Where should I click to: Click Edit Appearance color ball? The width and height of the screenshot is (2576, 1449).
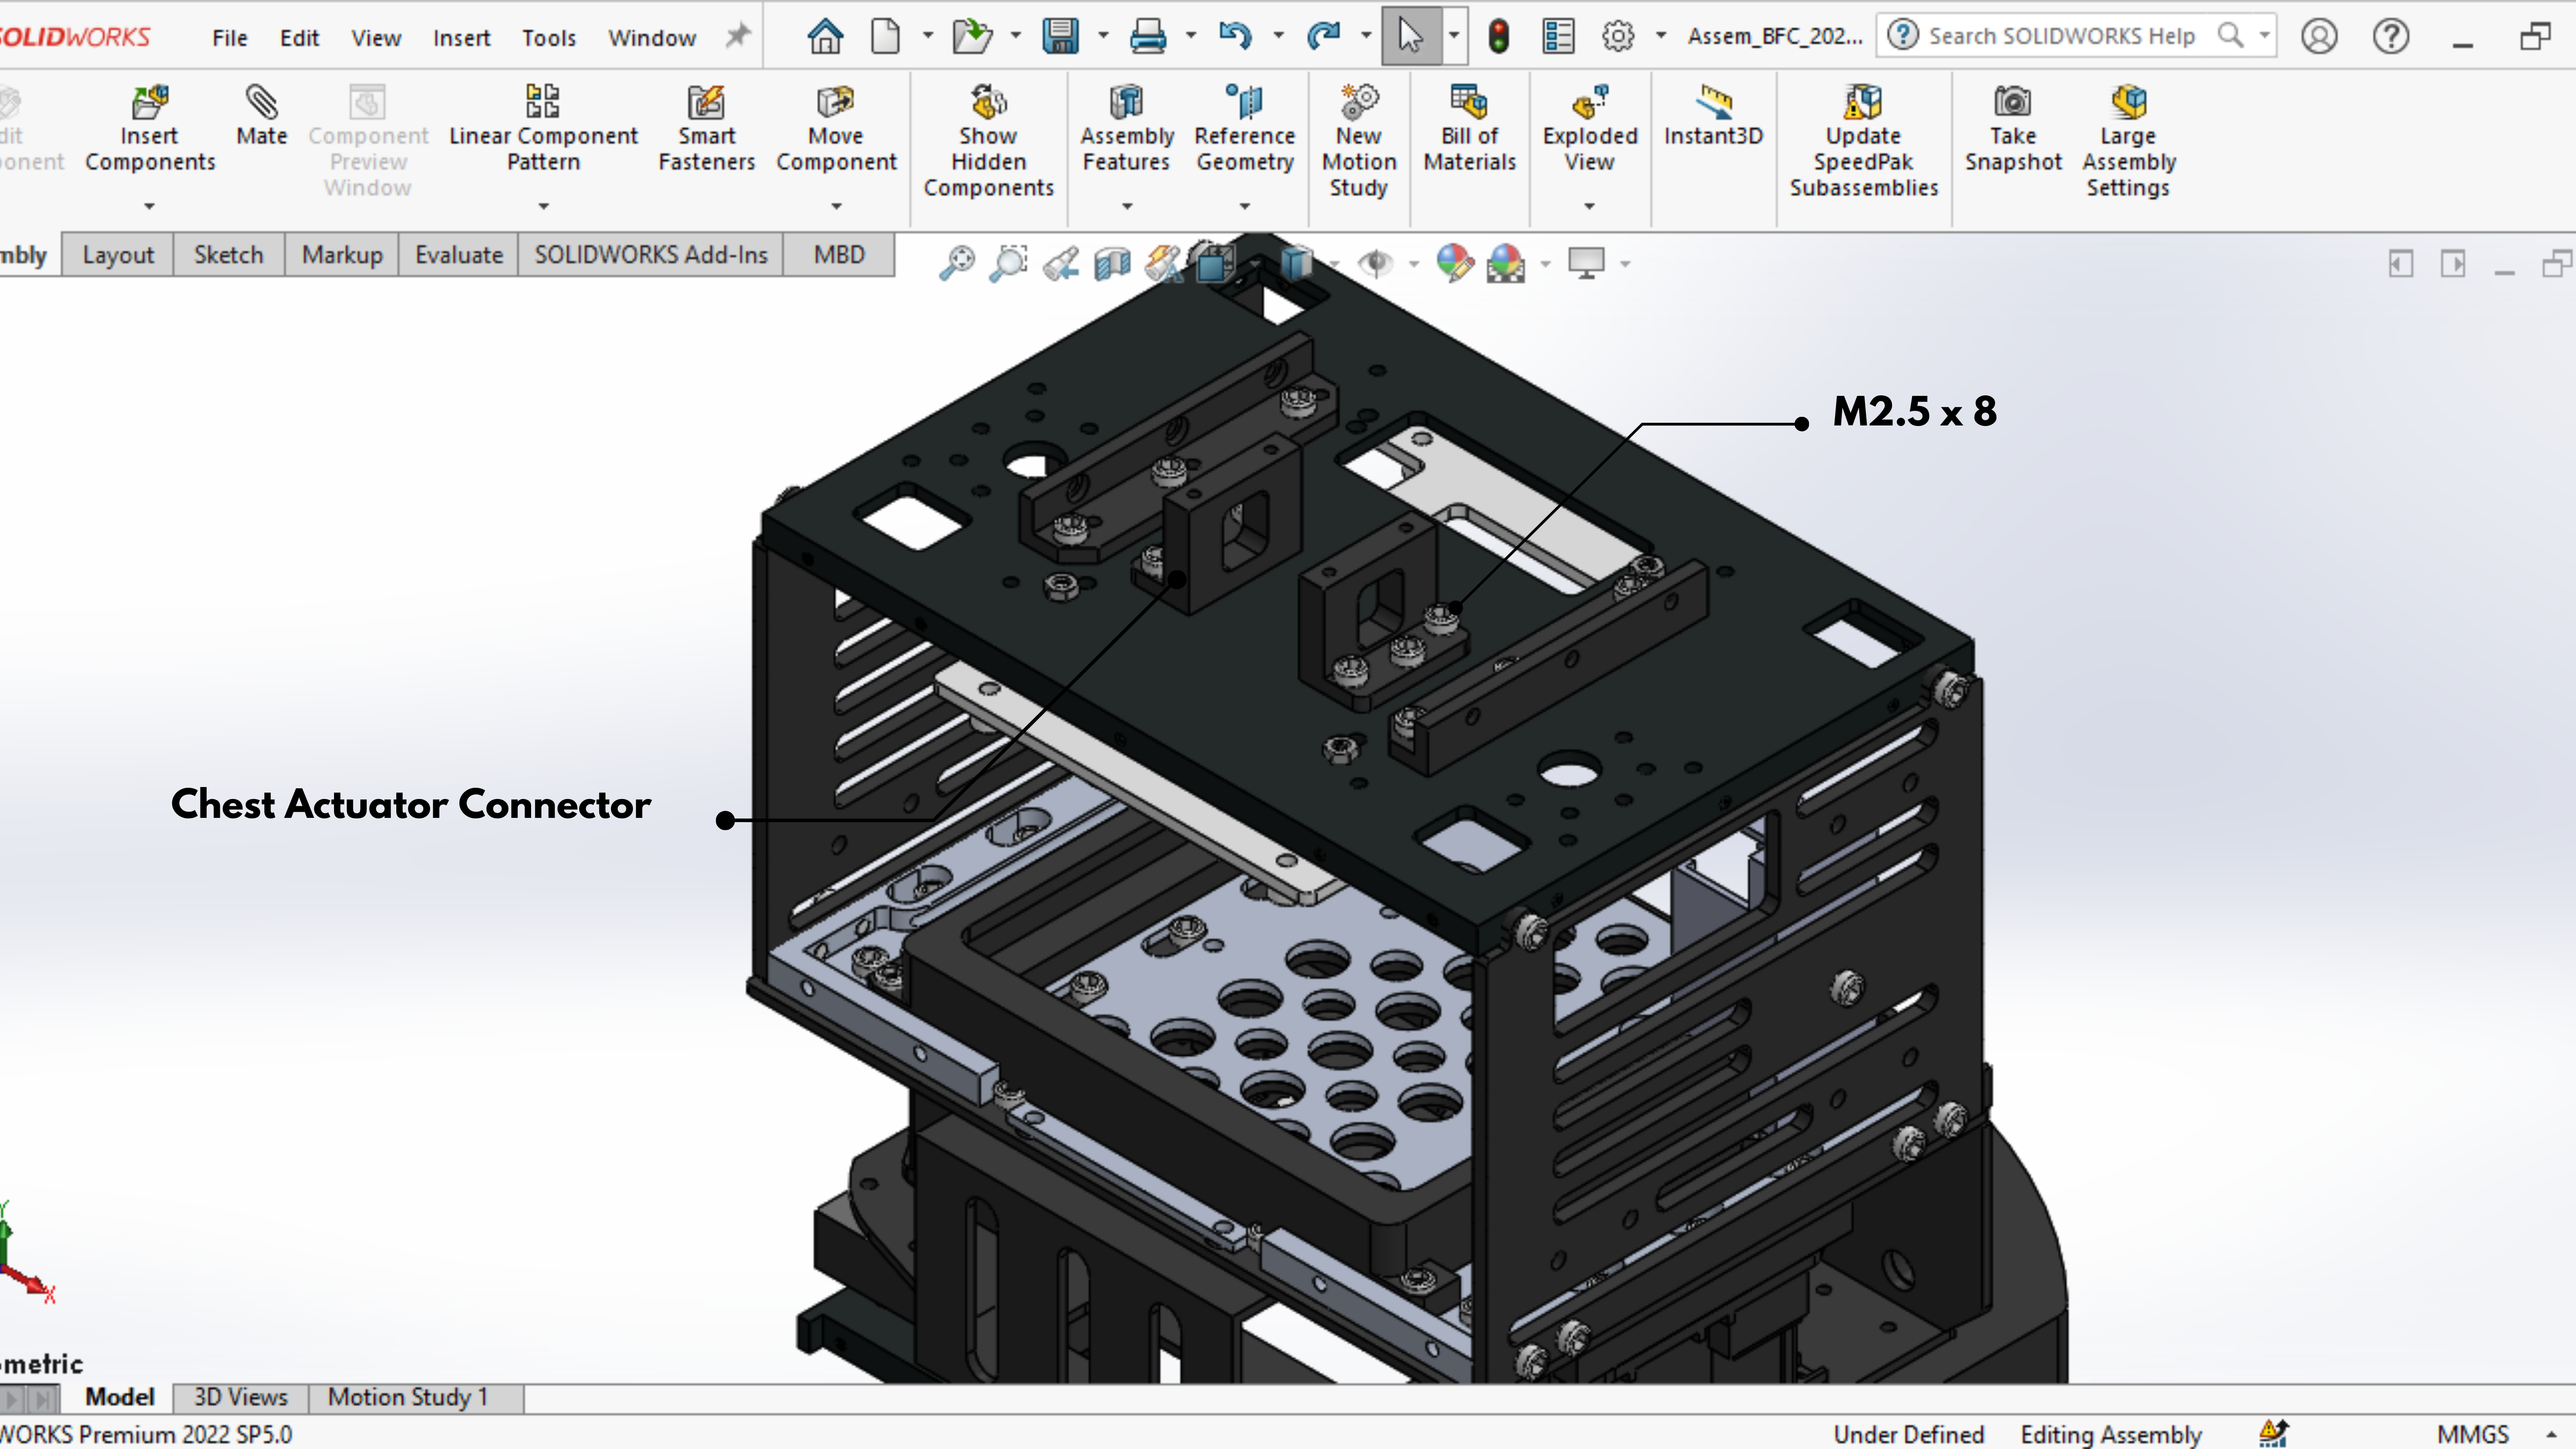pos(1454,263)
